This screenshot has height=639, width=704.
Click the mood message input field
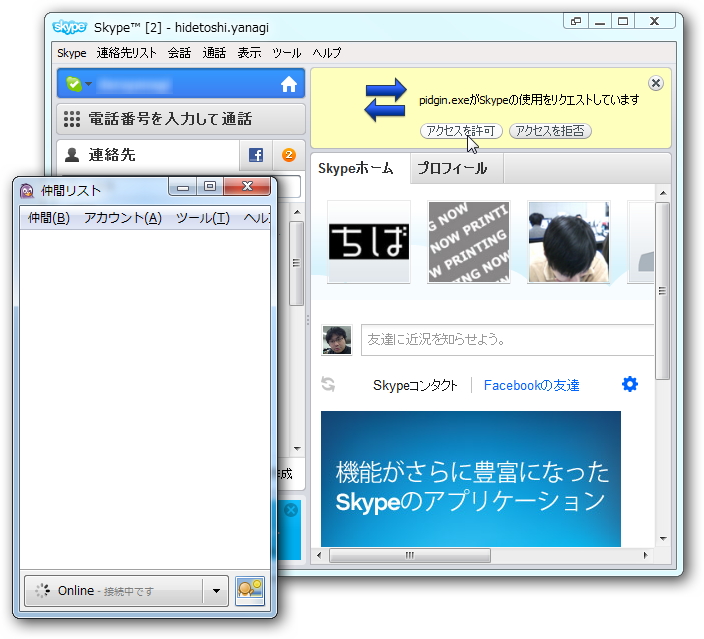click(507, 340)
